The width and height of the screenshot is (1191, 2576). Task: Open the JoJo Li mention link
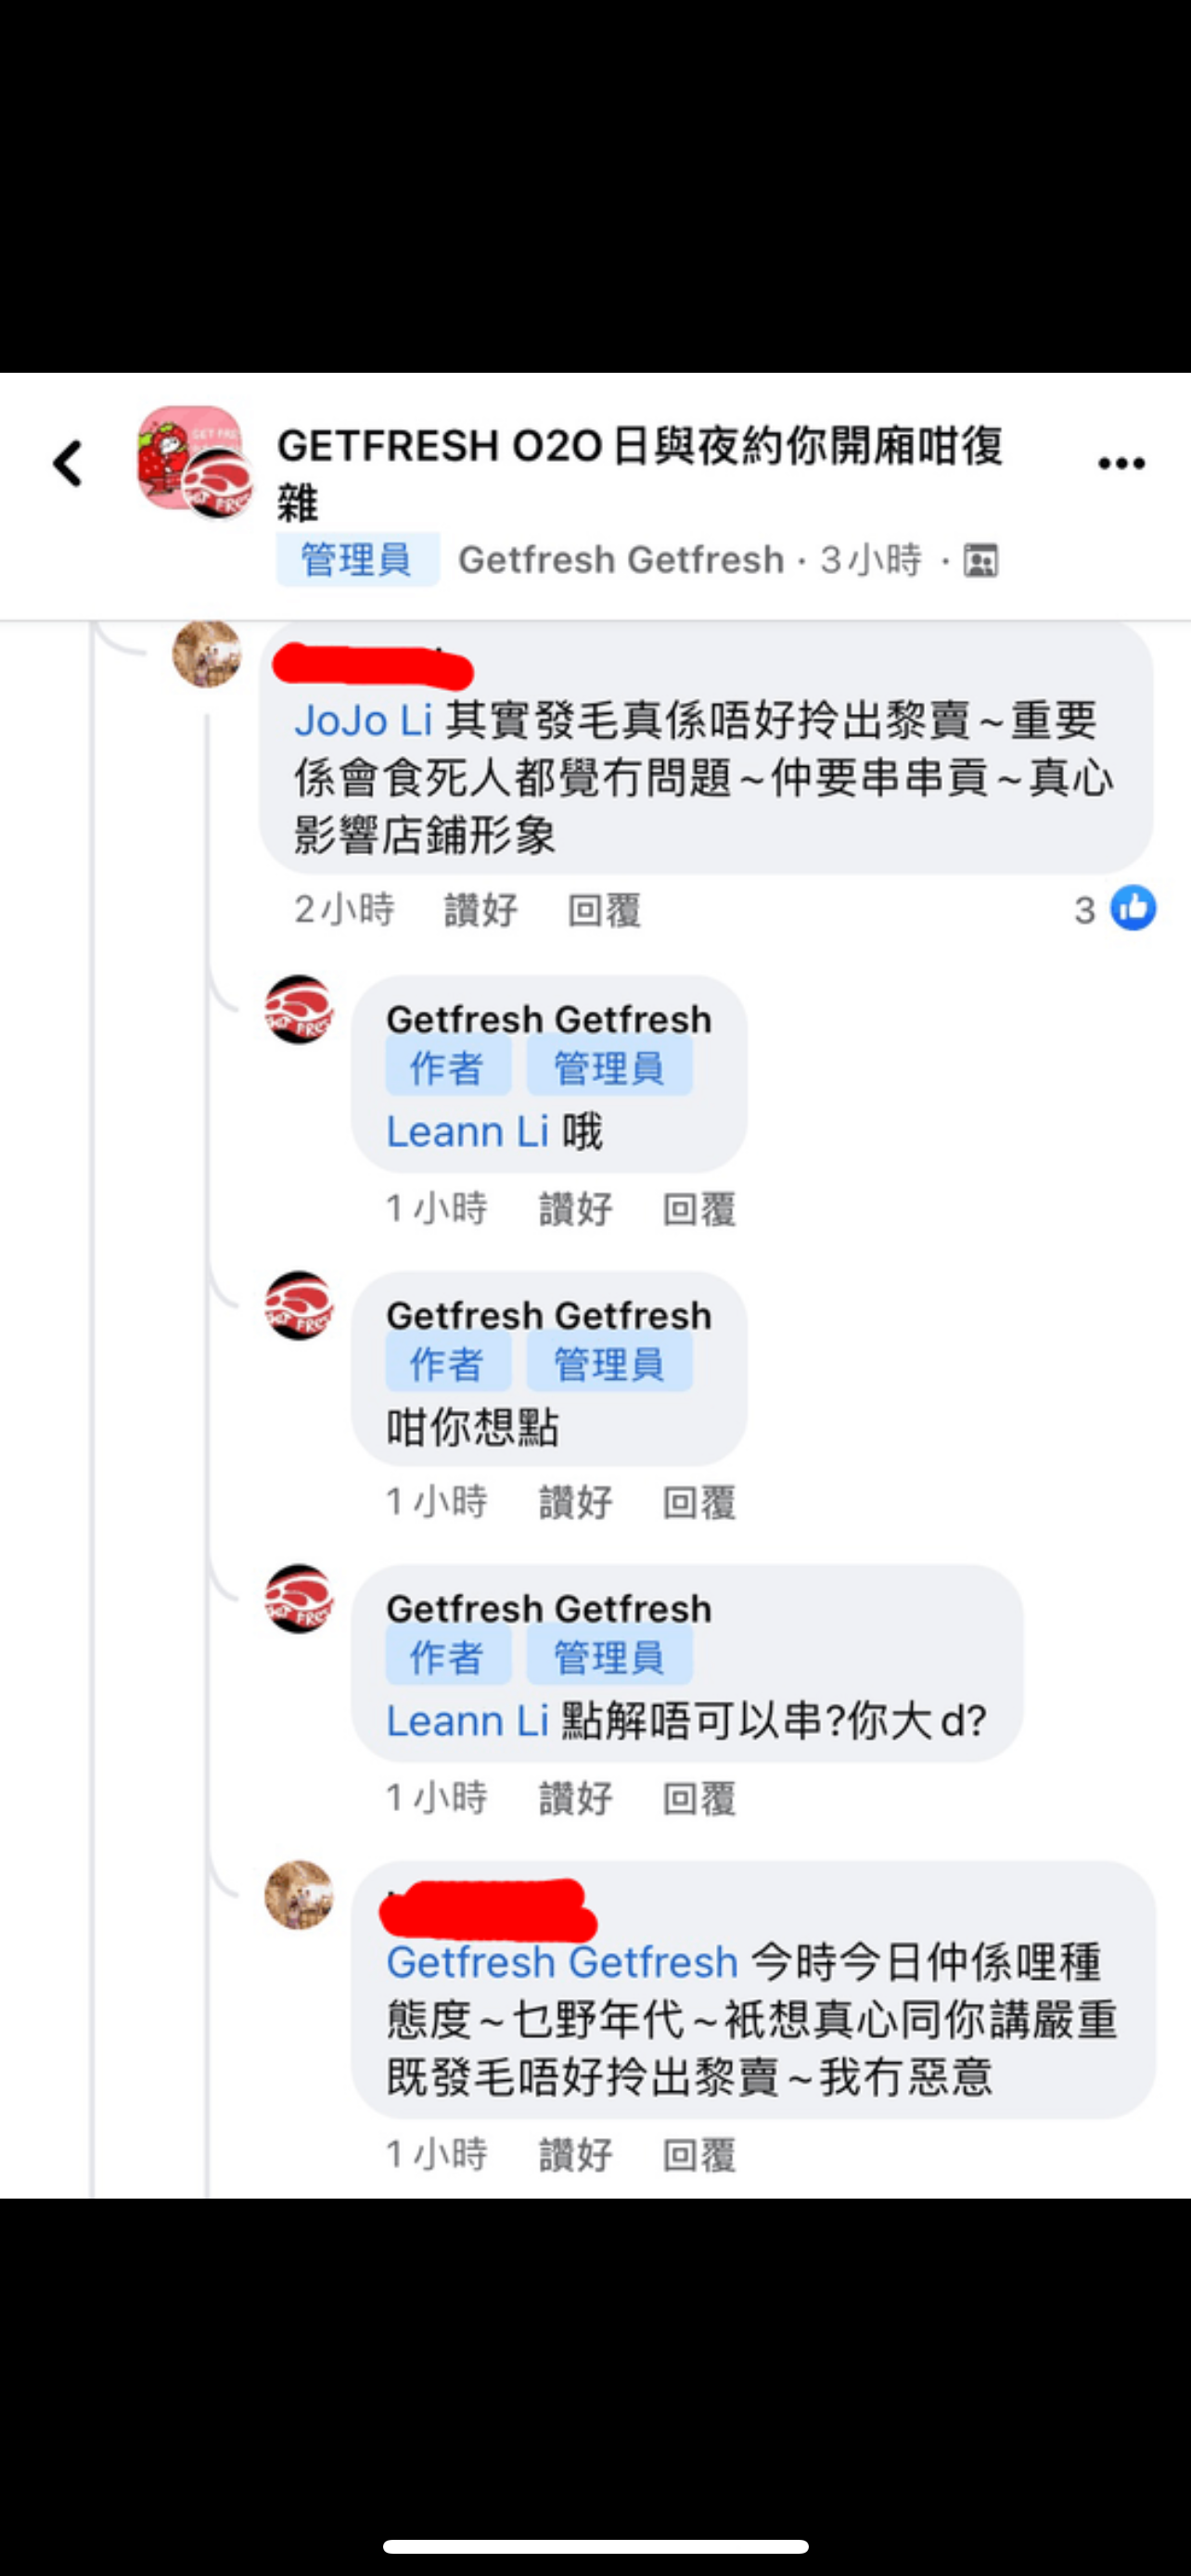pos(363,720)
